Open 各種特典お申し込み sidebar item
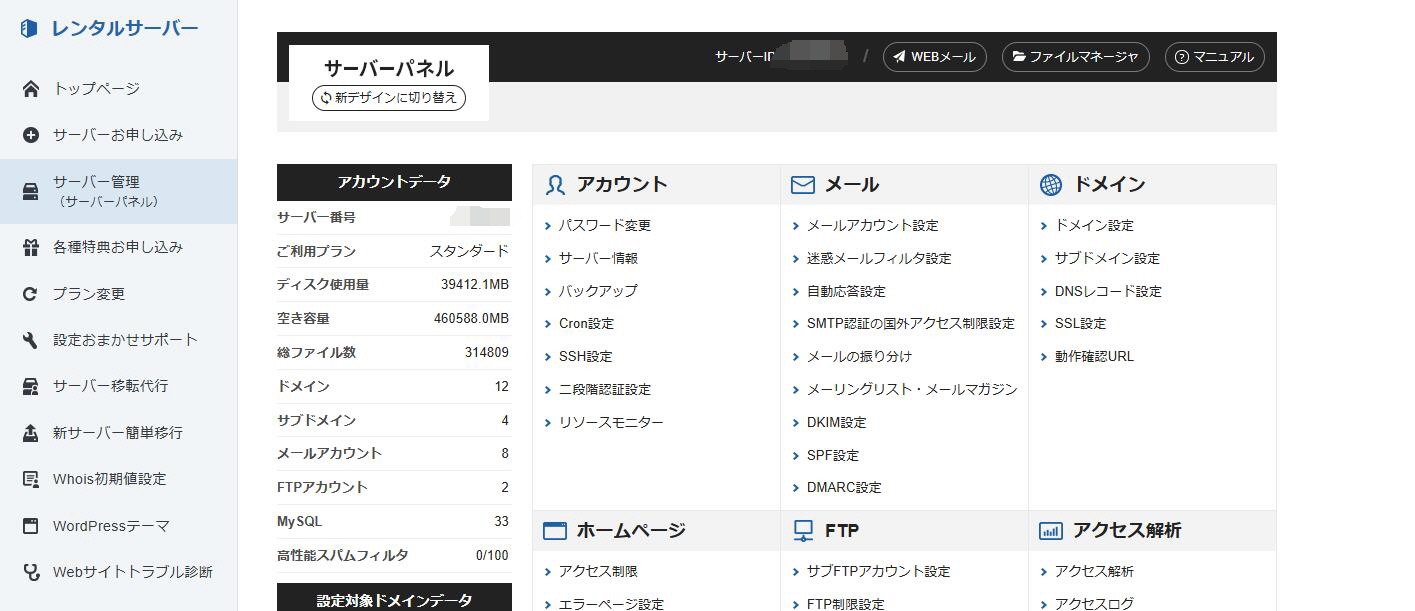The image size is (1415, 611). coord(118,247)
